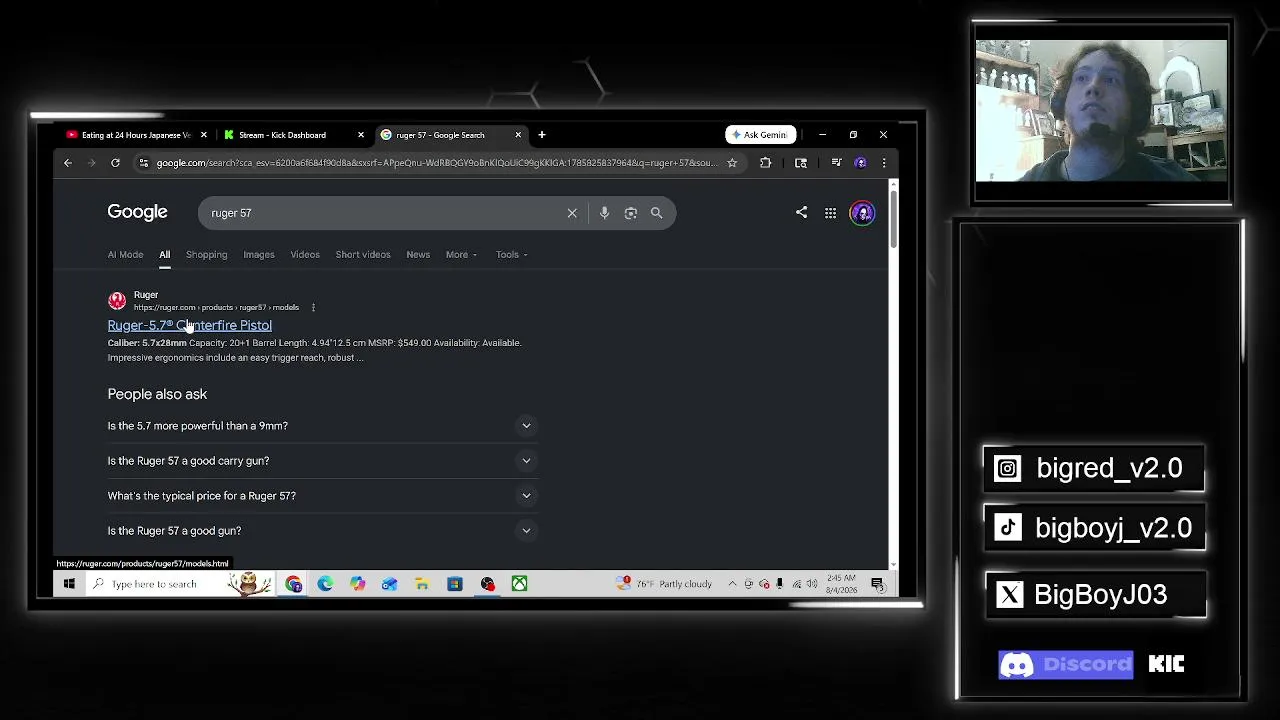Screen dimensions: 1280x720
Task: Open the Windows Start menu
Action: click(x=69, y=584)
